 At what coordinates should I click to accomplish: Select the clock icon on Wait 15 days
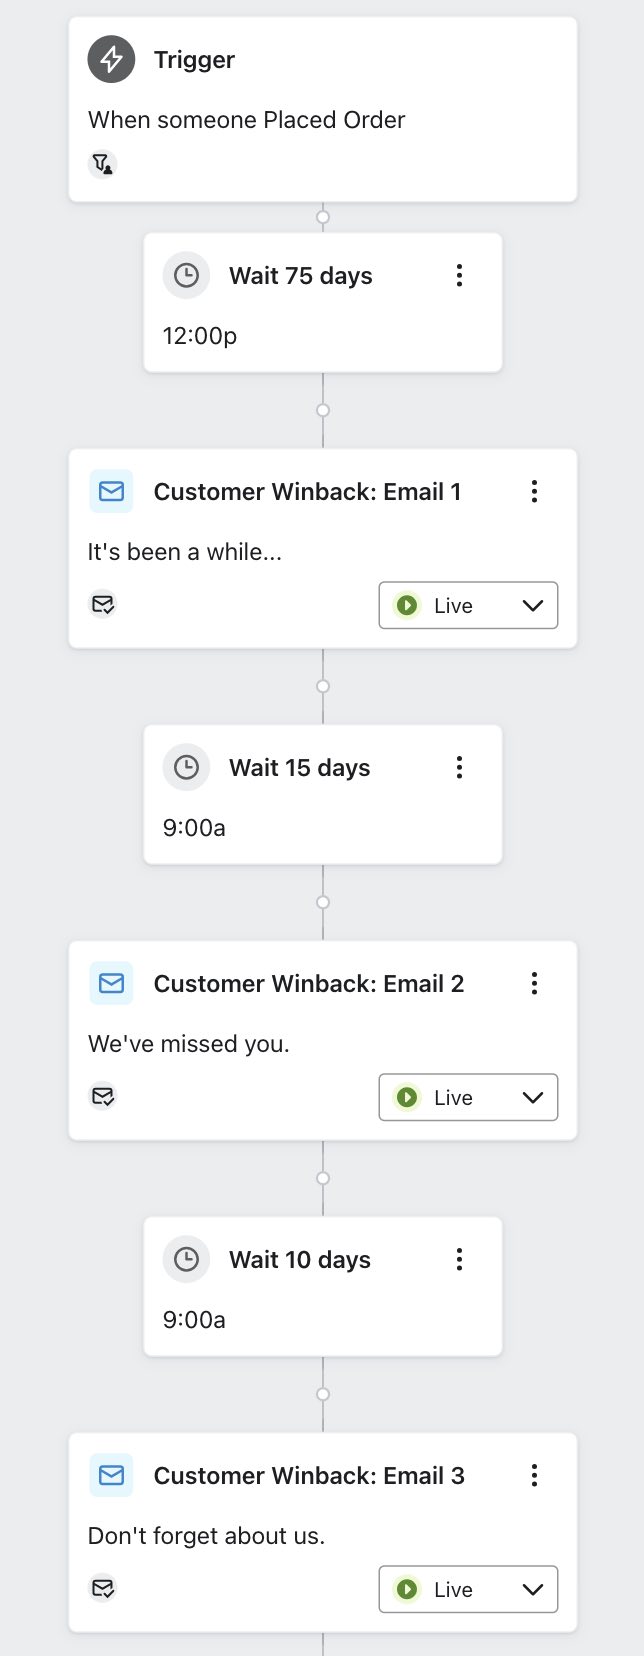point(186,767)
